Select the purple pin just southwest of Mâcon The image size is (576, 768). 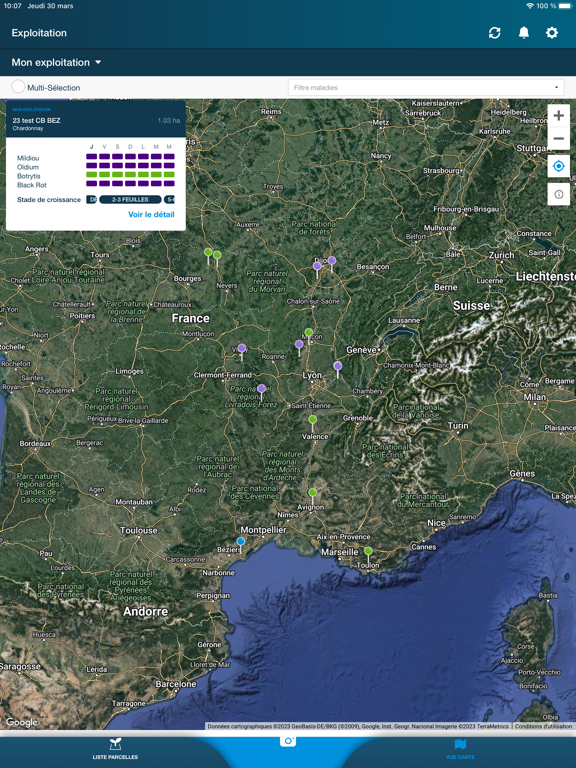click(x=299, y=347)
